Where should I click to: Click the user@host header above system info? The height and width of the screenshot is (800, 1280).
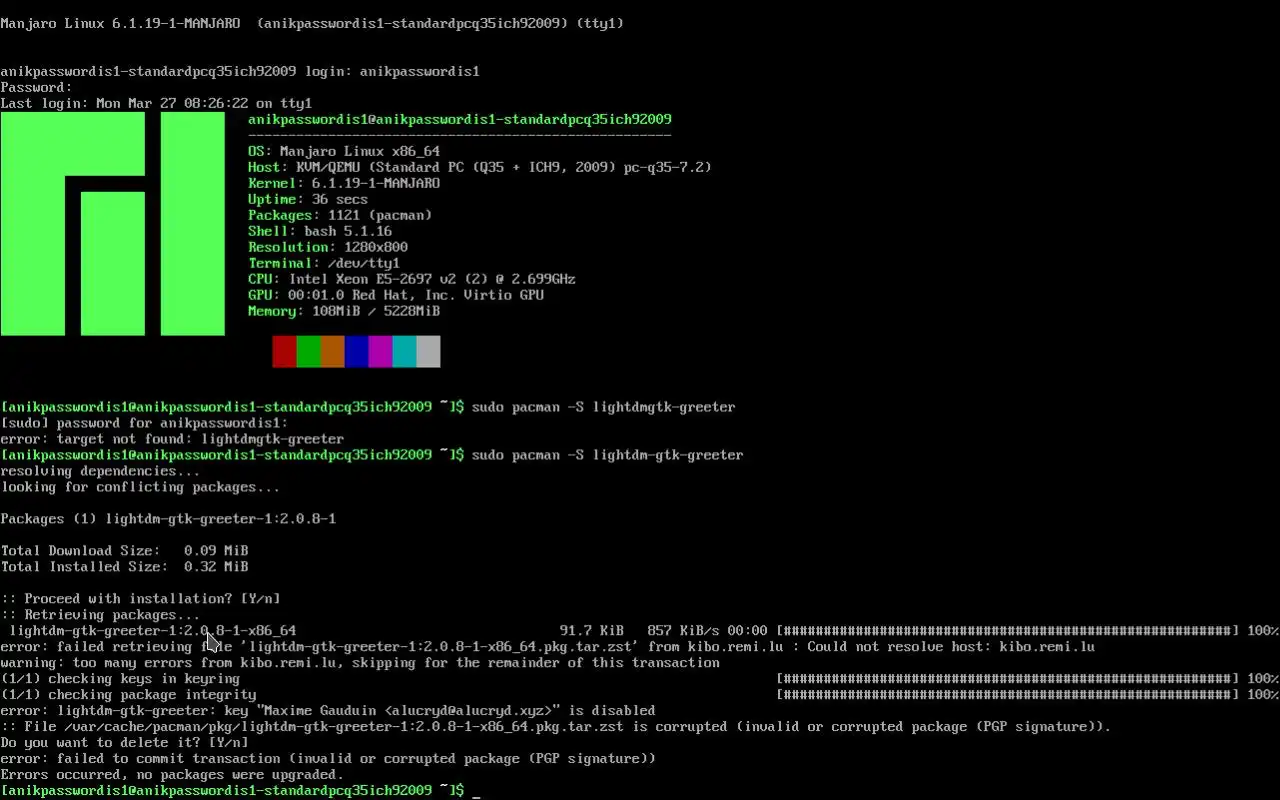coord(460,119)
